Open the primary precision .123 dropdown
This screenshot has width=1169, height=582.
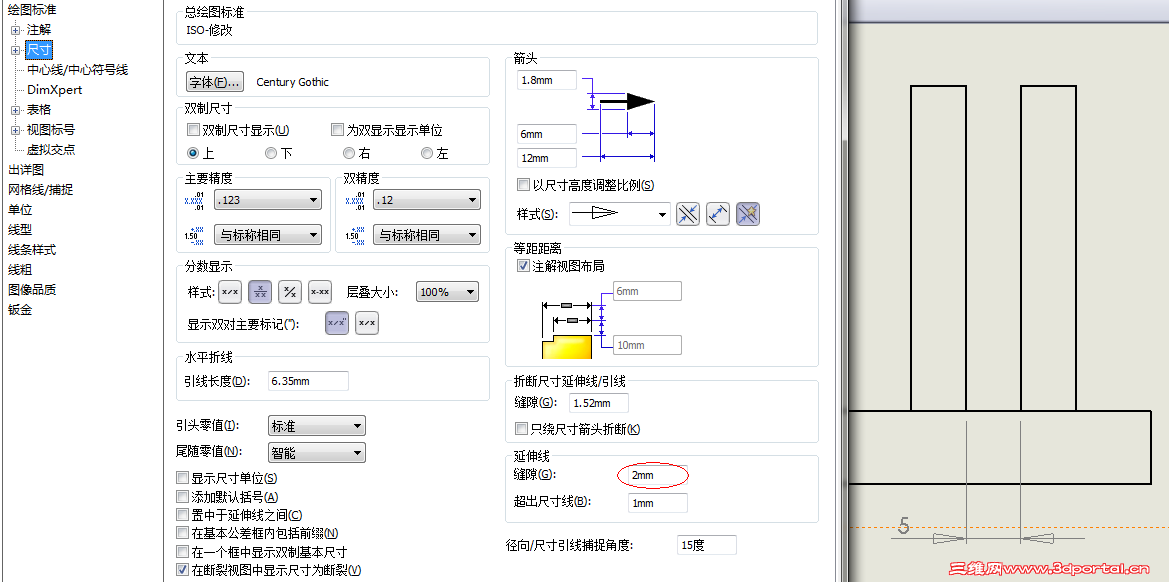coord(268,200)
